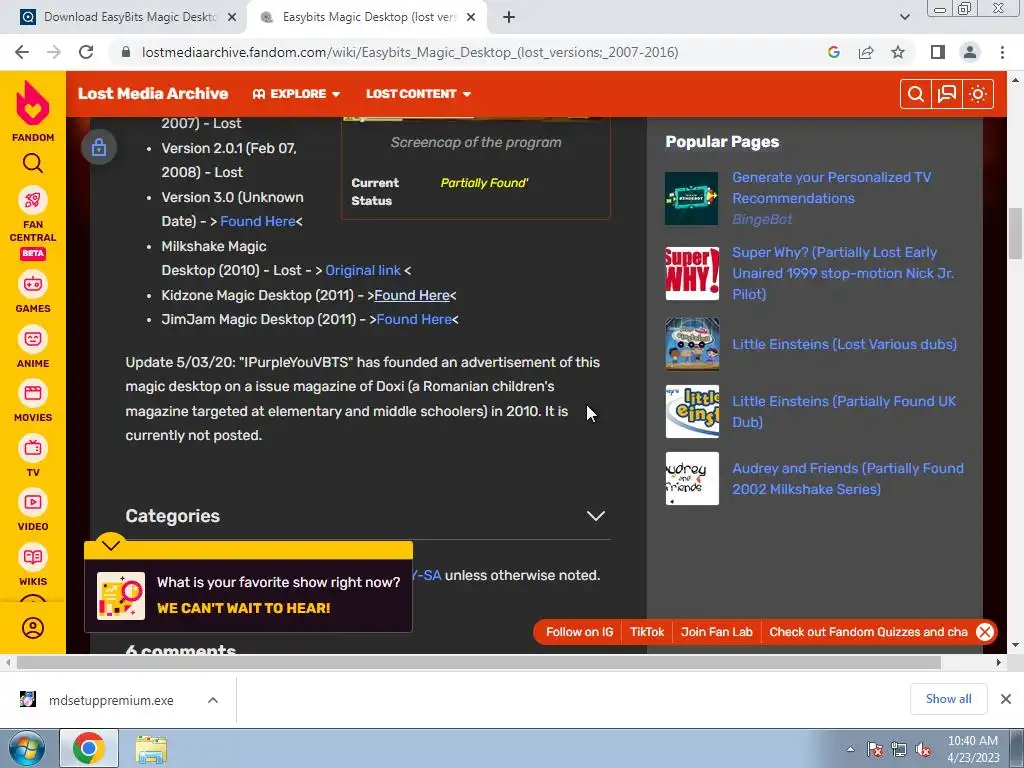Click the Google icon in address bar

(833, 52)
